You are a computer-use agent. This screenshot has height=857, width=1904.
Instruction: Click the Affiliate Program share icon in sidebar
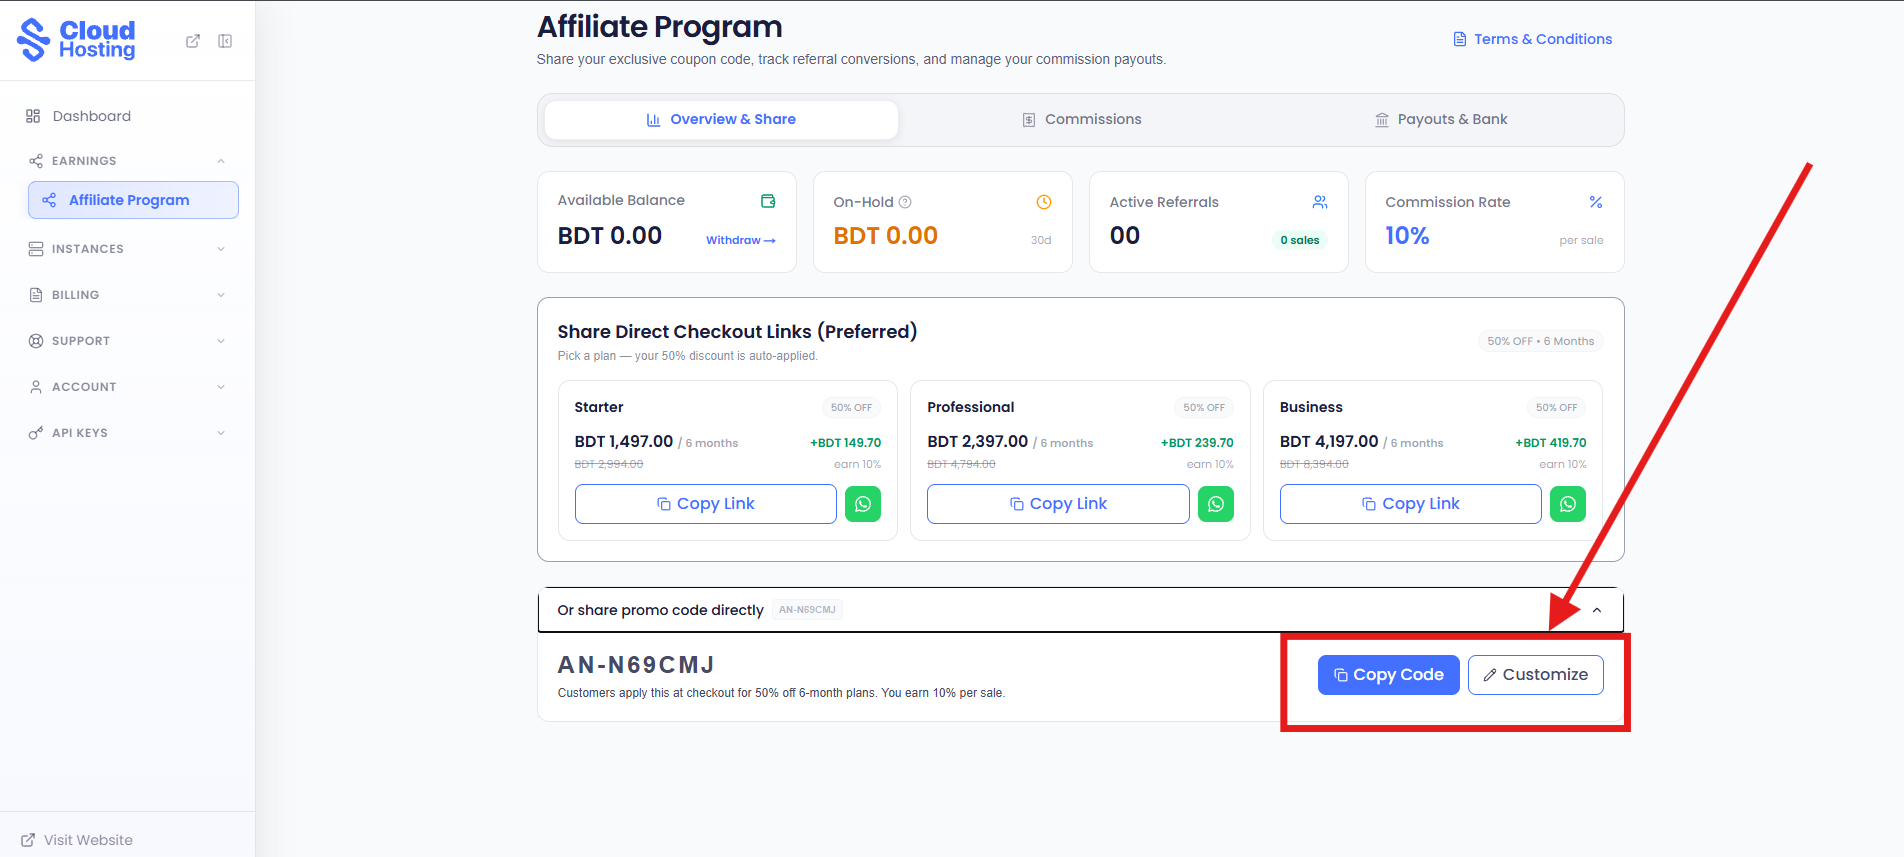pos(49,200)
